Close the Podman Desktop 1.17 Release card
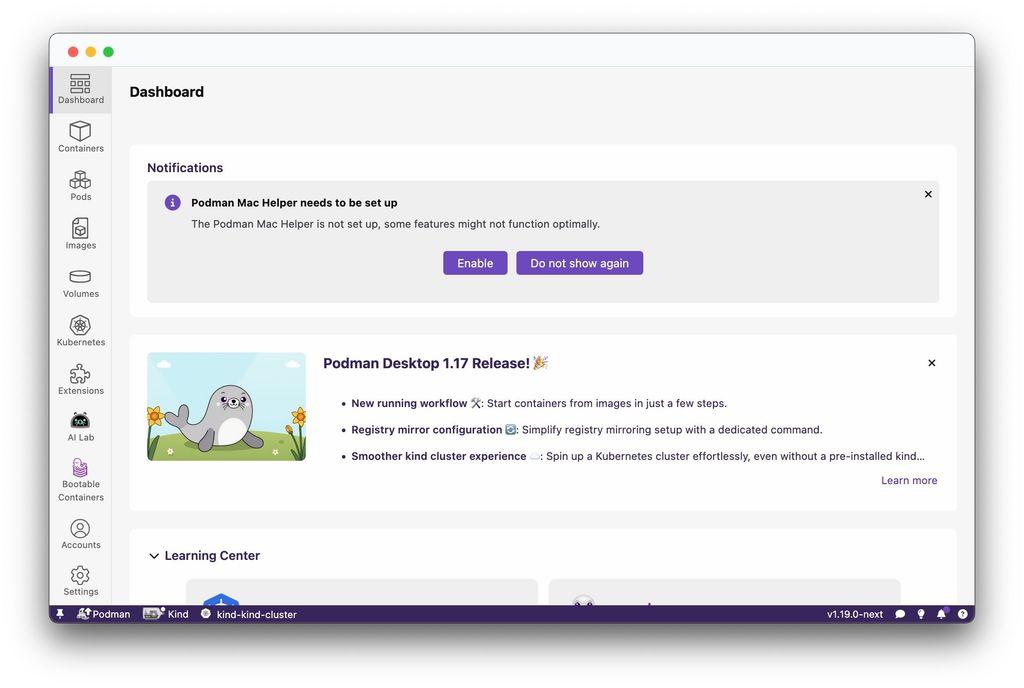This screenshot has height=688, width=1024. [932, 363]
